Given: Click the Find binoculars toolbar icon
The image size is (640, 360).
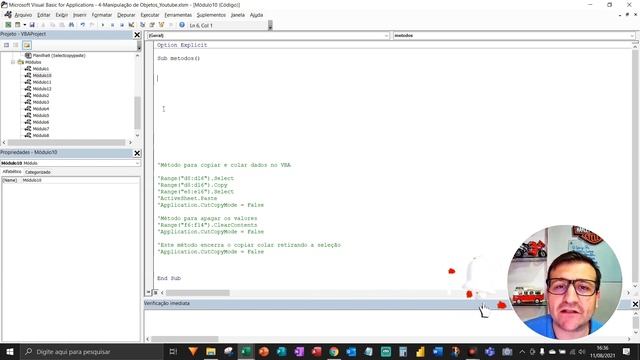Looking at the screenshot, I should pyautogui.click(x=71, y=25).
